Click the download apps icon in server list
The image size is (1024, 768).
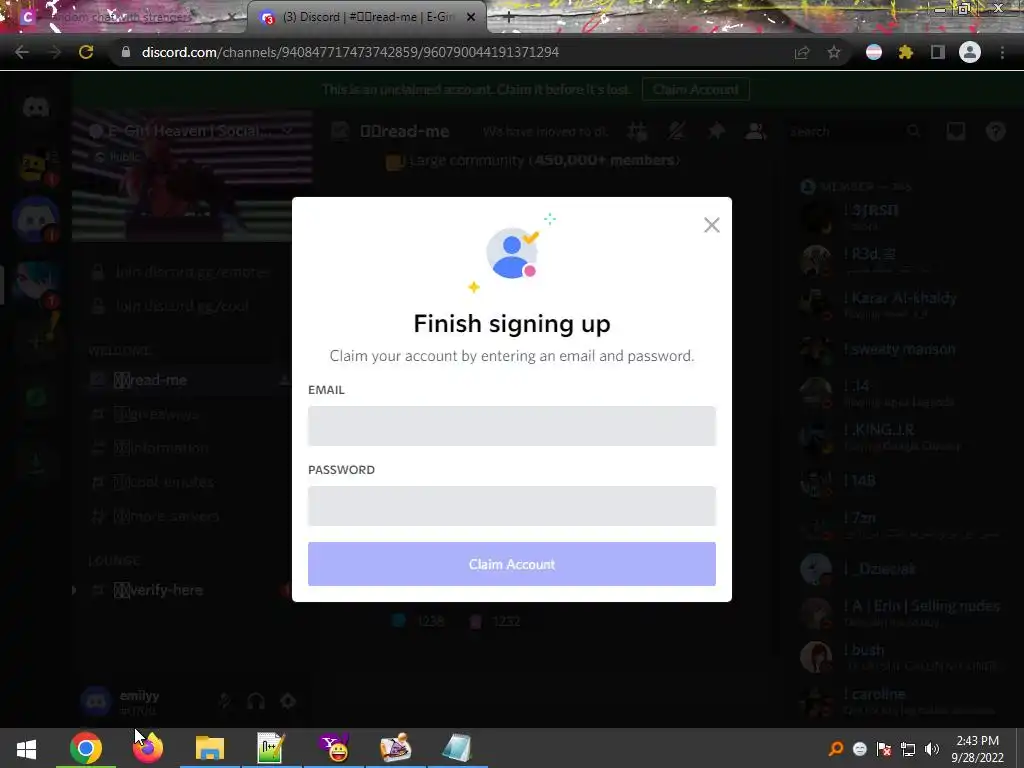(36, 464)
